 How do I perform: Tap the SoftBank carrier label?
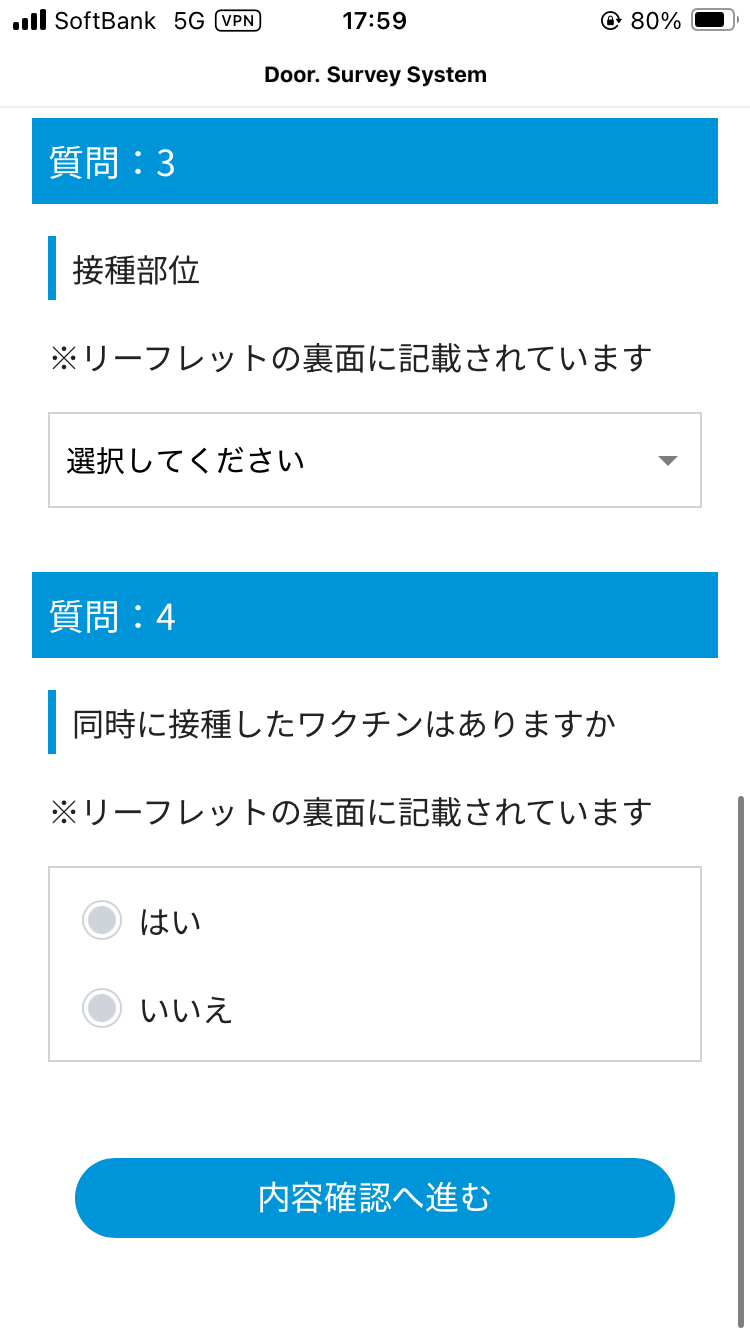point(107,20)
